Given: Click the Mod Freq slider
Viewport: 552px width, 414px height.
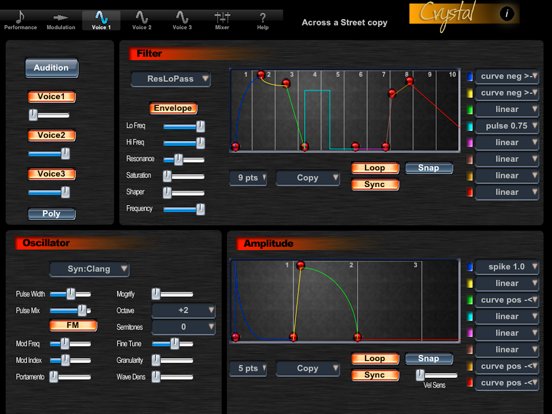Looking at the screenshot, I should (x=70, y=344).
